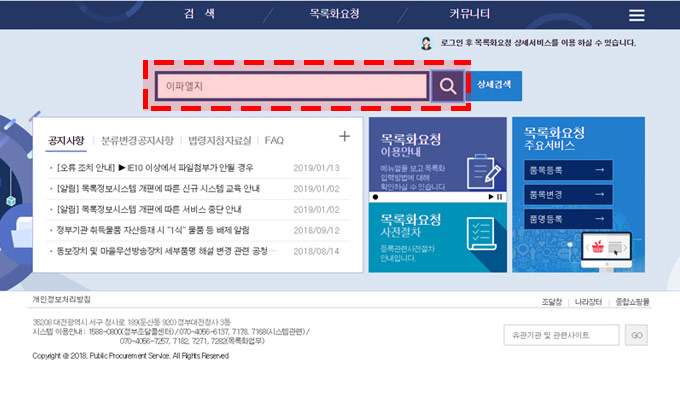Open the 종합쇼핑몰 footer link
Image resolution: width=680 pixels, height=393 pixels.
tap(633, 302)
